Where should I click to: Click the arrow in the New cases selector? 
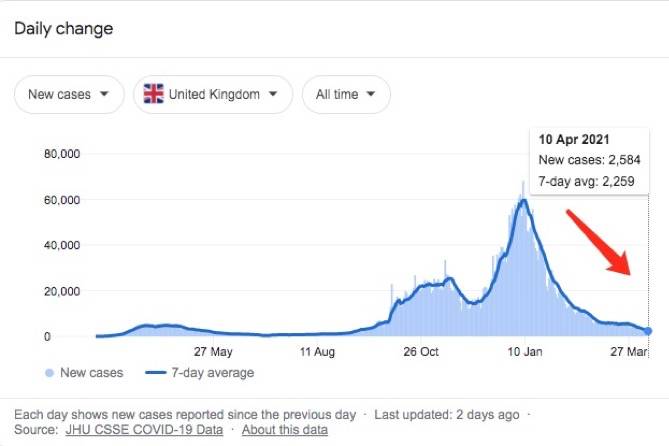pyautogui.click(x=104, y=95)
